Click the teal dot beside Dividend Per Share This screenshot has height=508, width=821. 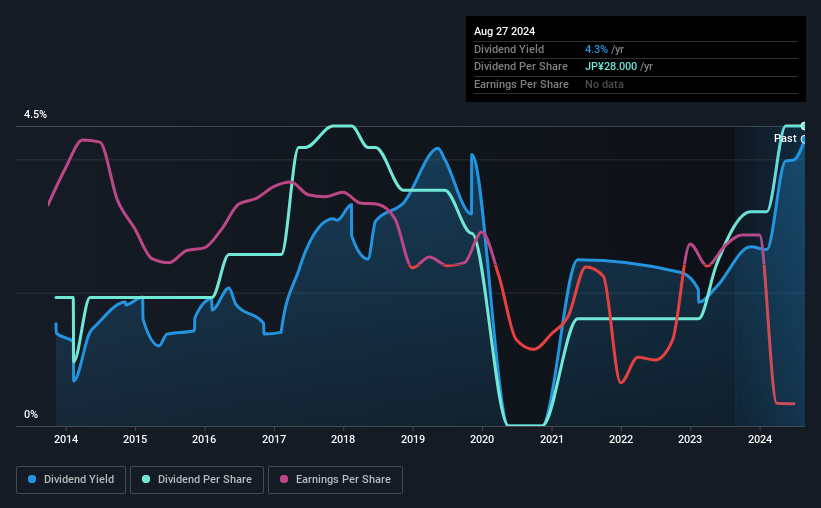click(x=146, y=480)
